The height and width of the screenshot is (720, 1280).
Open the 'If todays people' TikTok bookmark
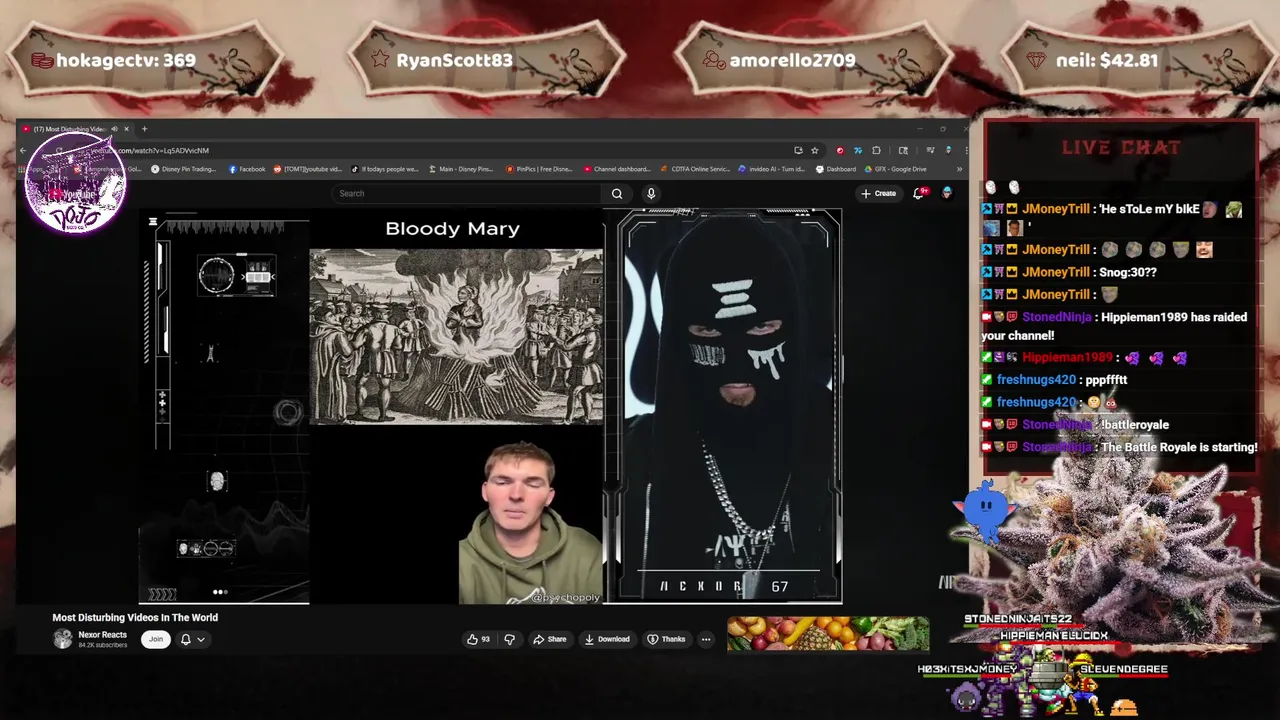[x=384, y=169]
